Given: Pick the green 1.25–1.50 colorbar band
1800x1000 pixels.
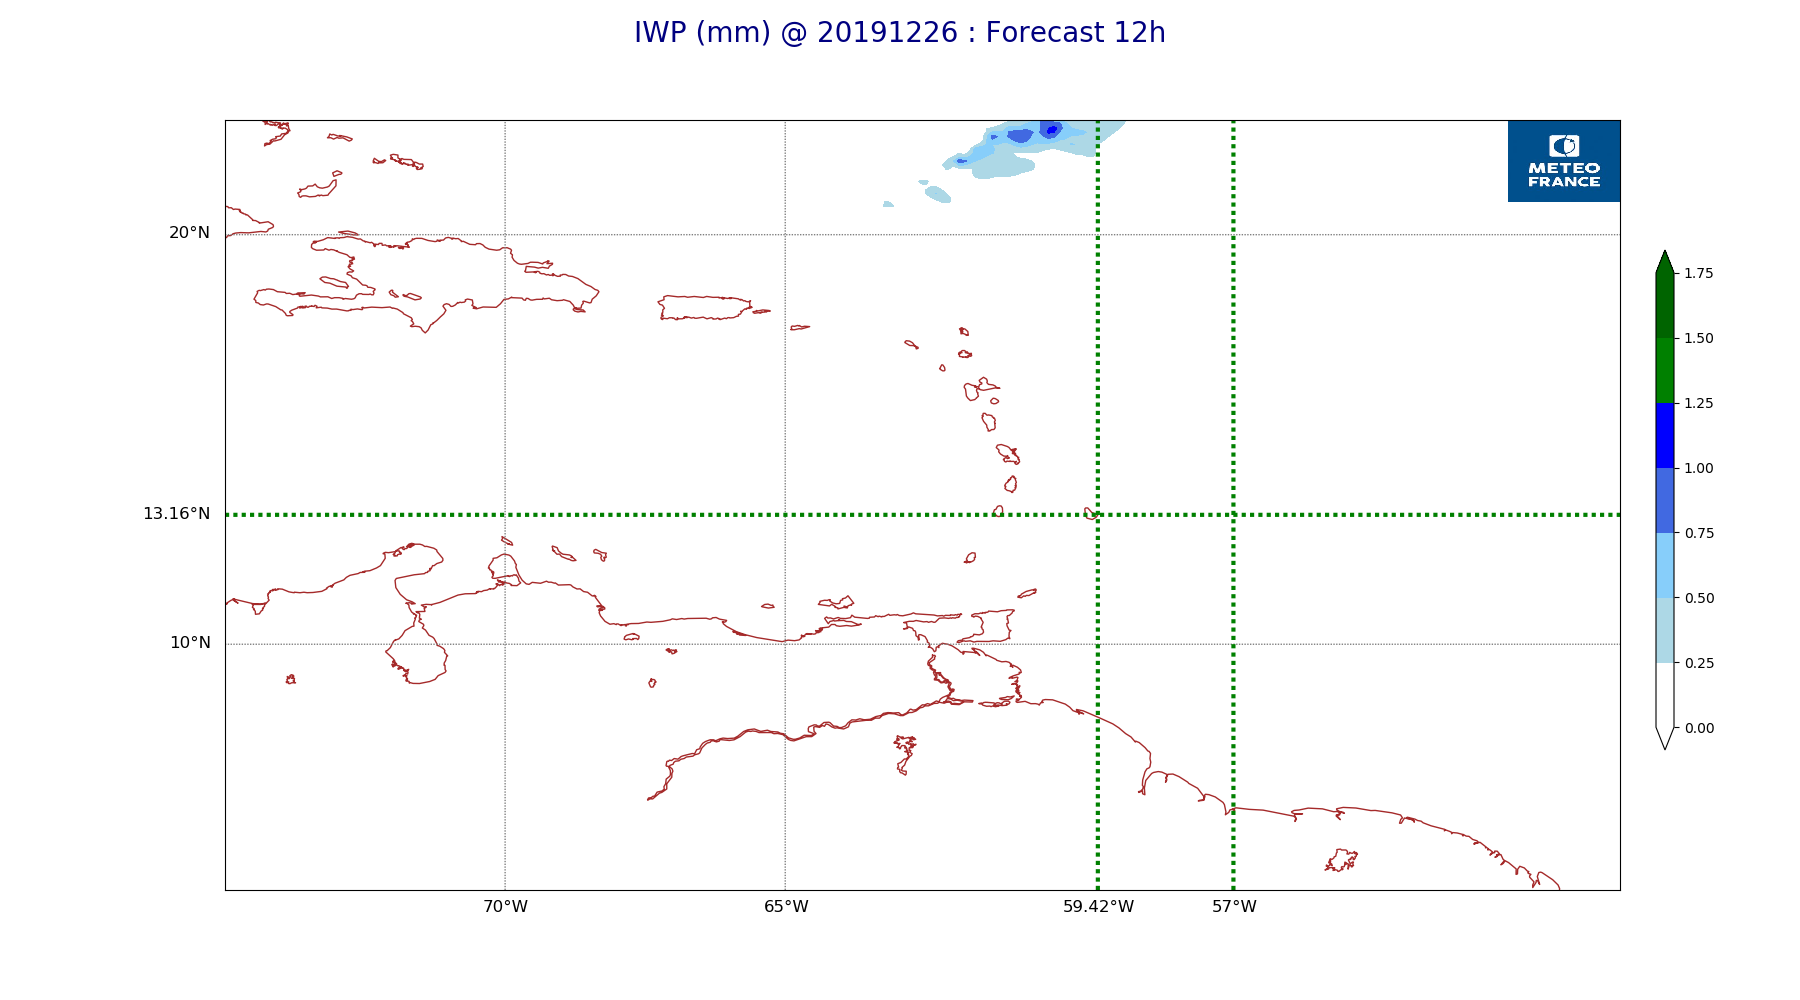Looking at the screenshot, I should pos(1664,370).
